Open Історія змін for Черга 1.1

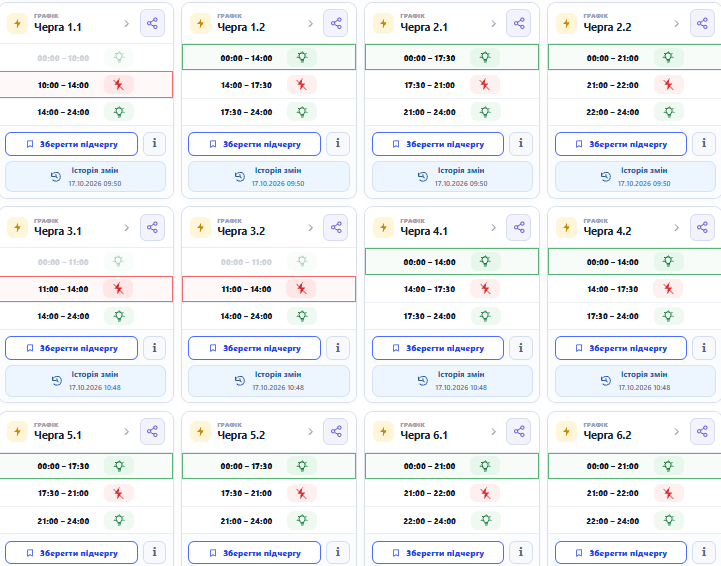(x=86, y=177)
